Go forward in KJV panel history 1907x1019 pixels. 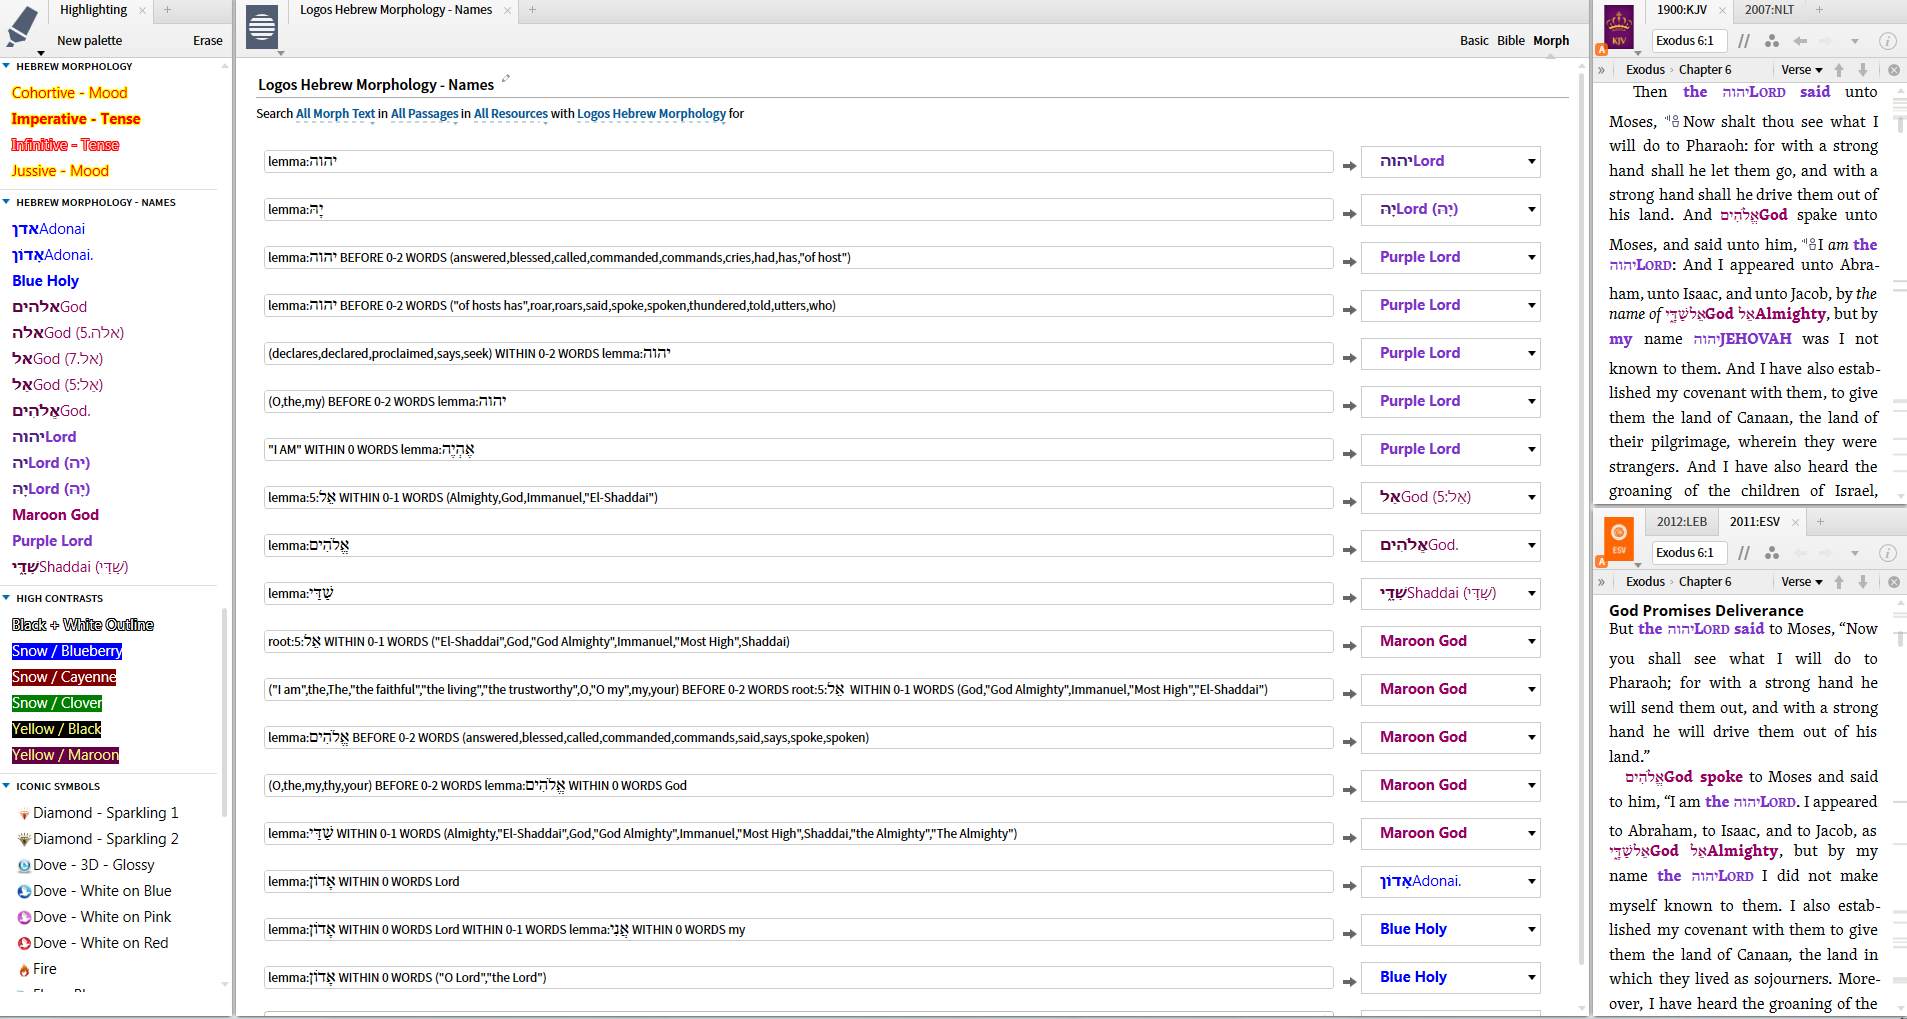[x=1825, y=41]
